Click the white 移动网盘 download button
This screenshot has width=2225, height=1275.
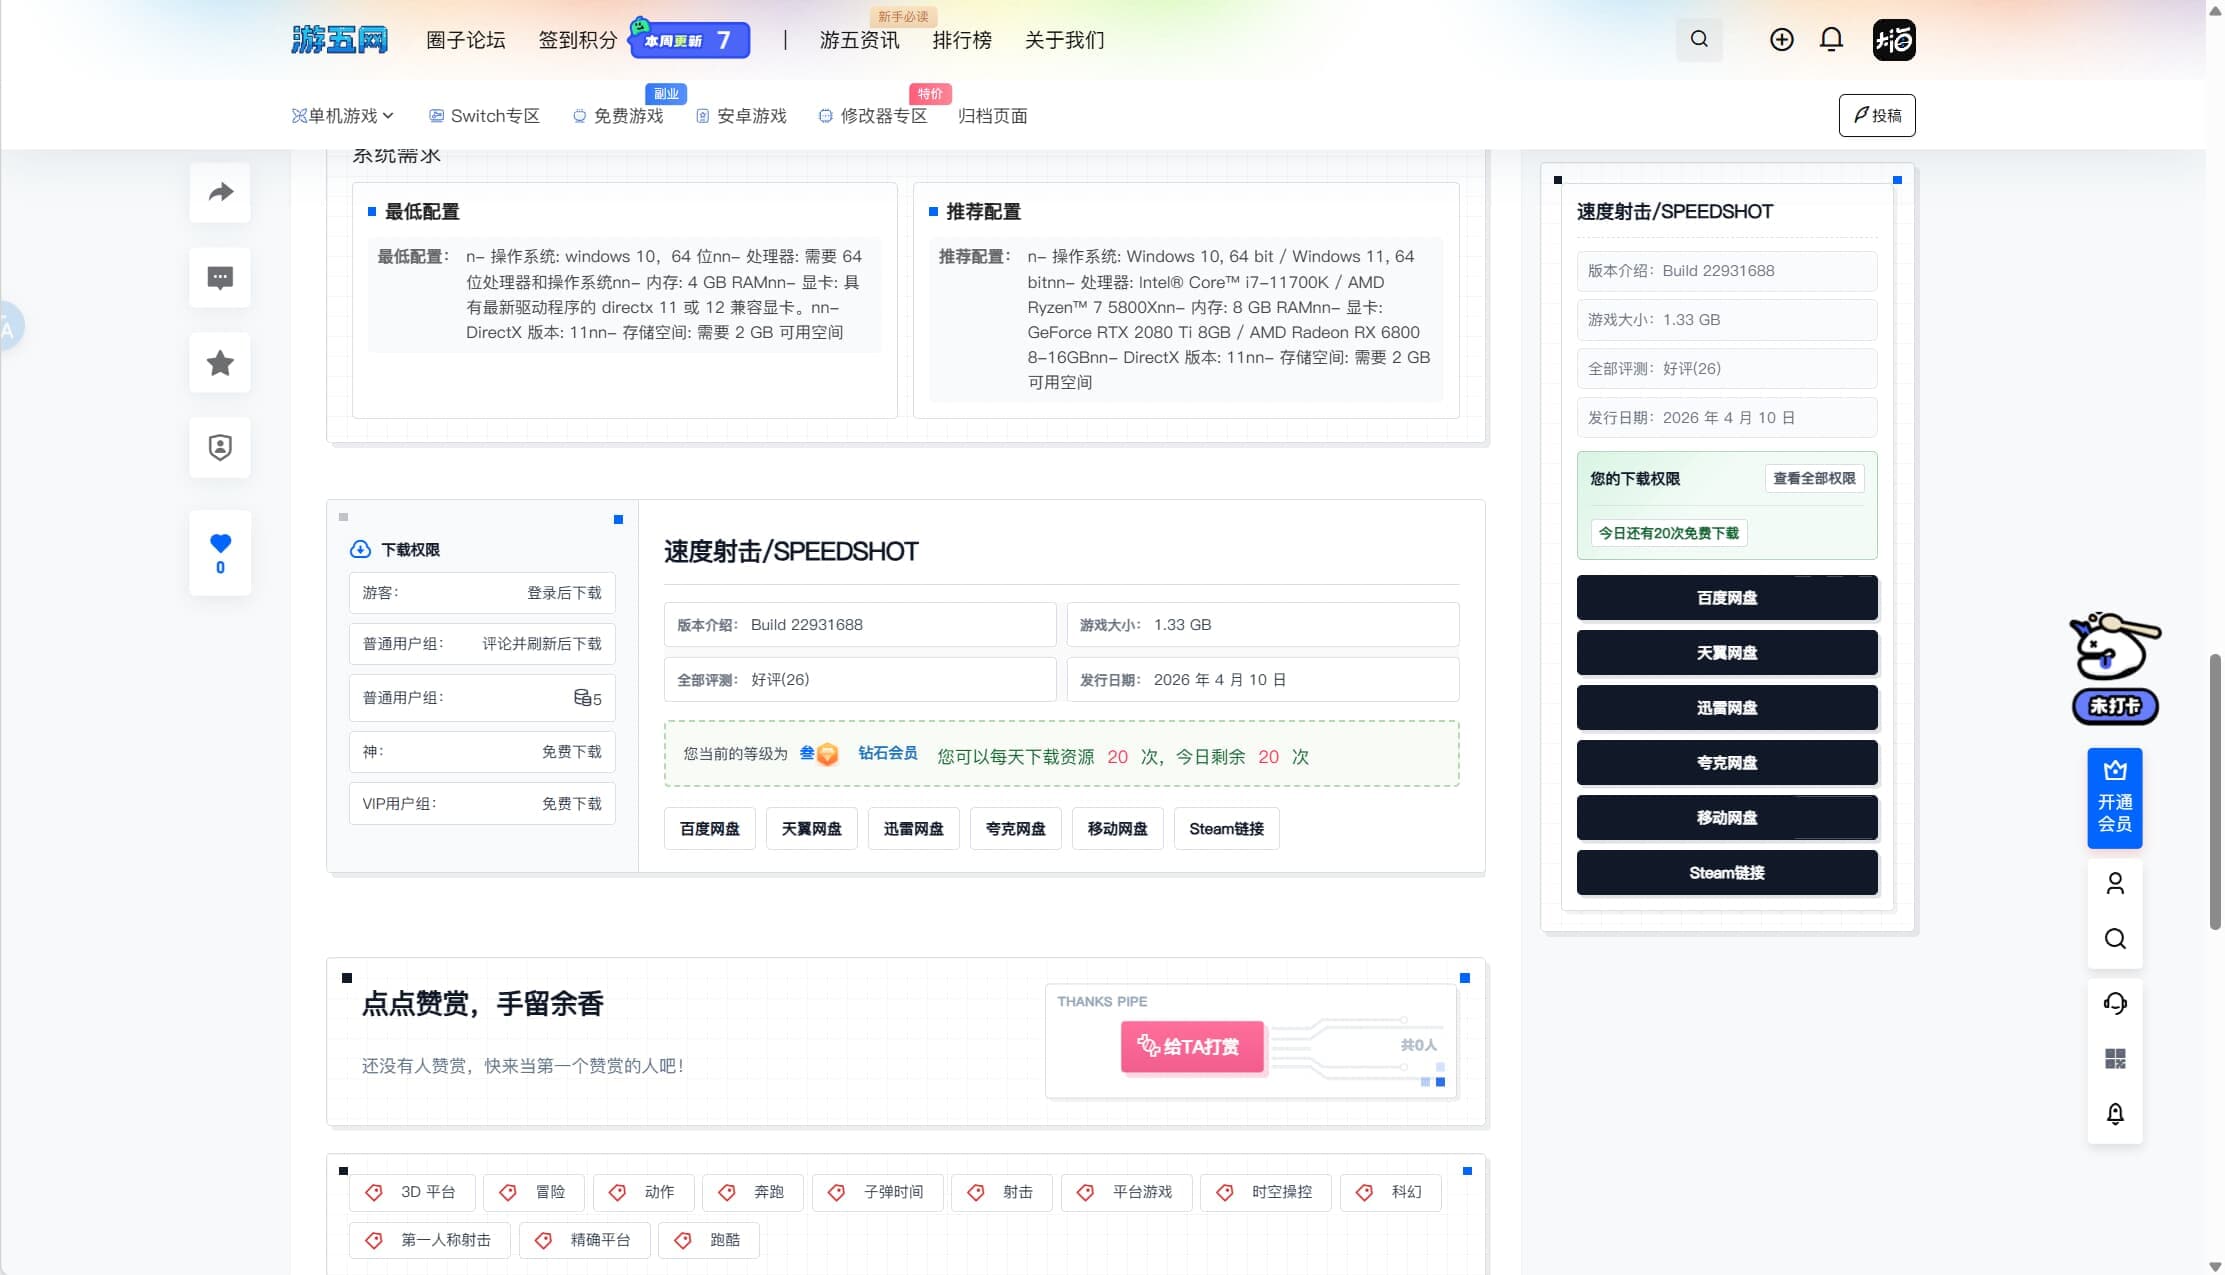pos(1118,829)
